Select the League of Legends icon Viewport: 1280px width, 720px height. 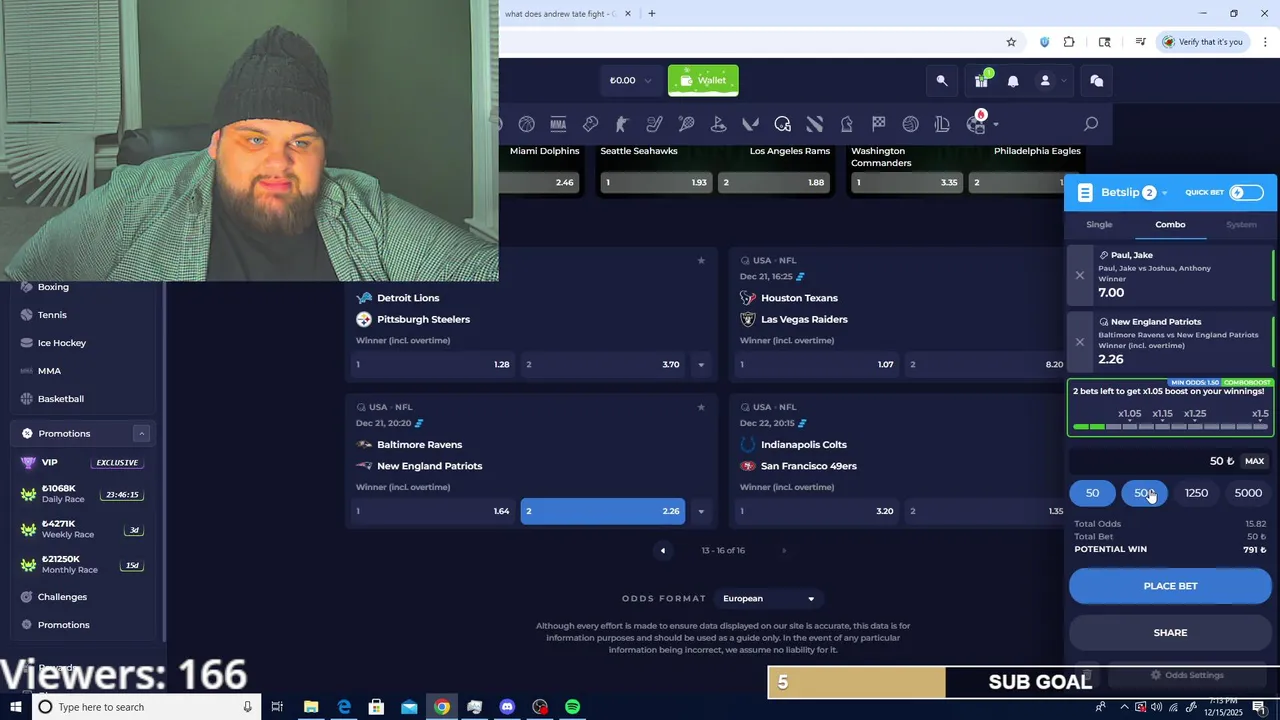942,124
